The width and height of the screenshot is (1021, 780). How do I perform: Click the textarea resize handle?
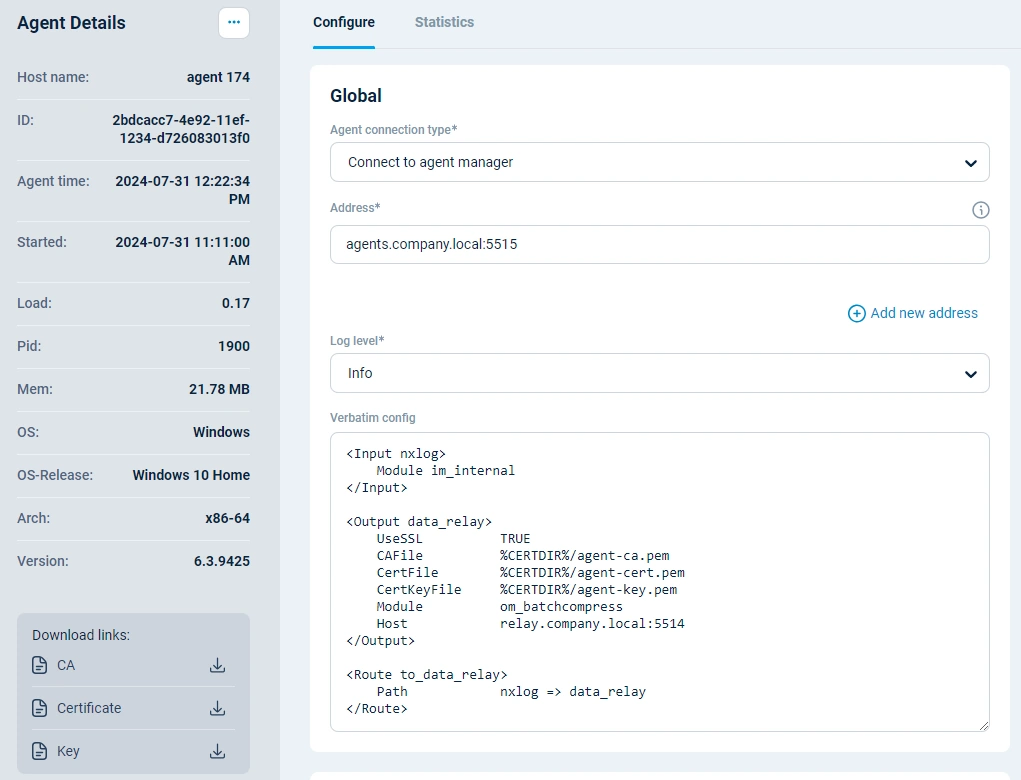[x=984, y=725]
